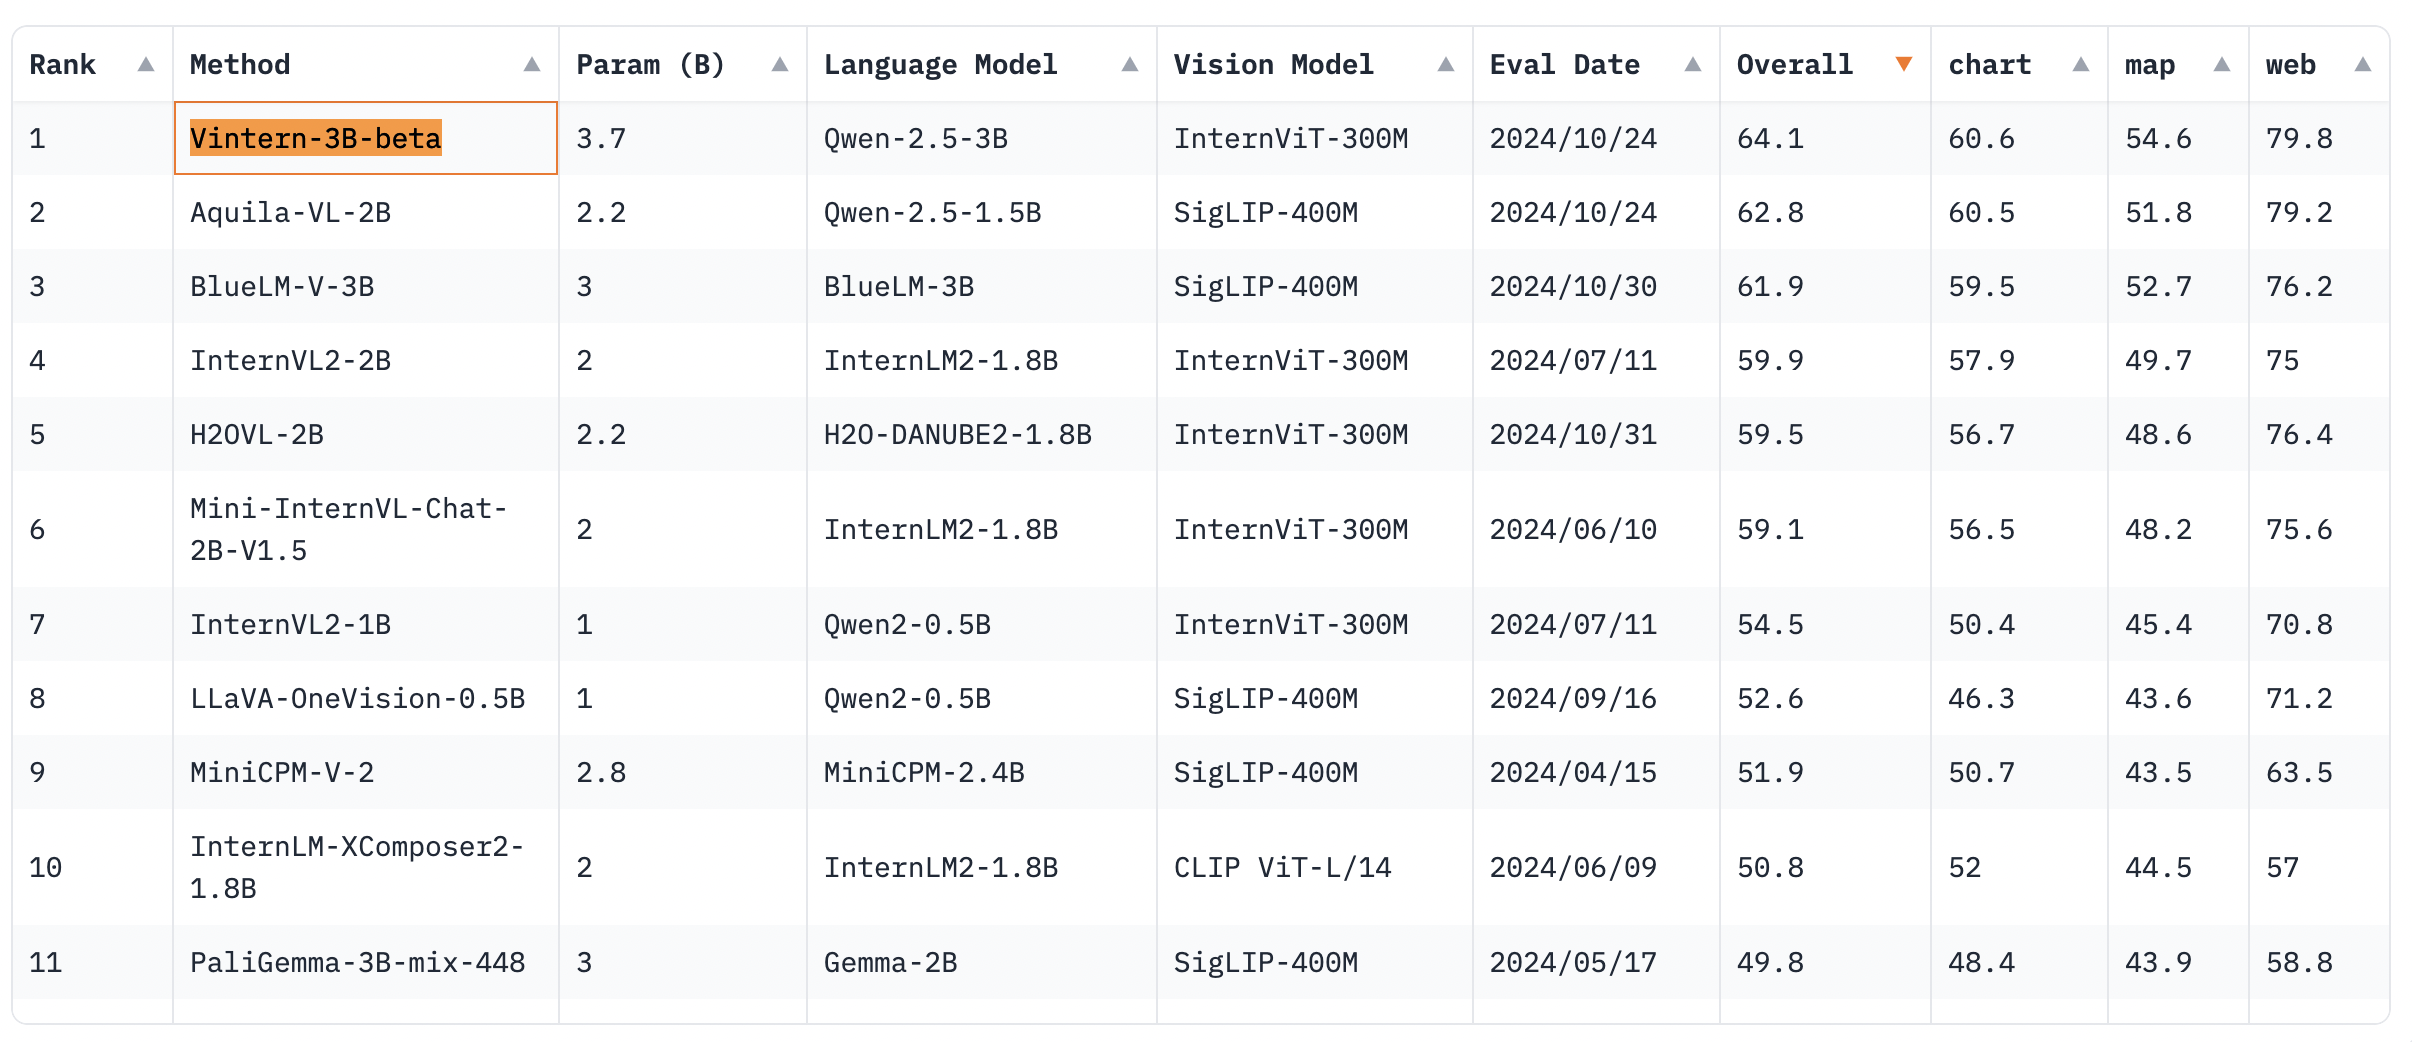Click the Overall column header label

[x=1794, y=65]
